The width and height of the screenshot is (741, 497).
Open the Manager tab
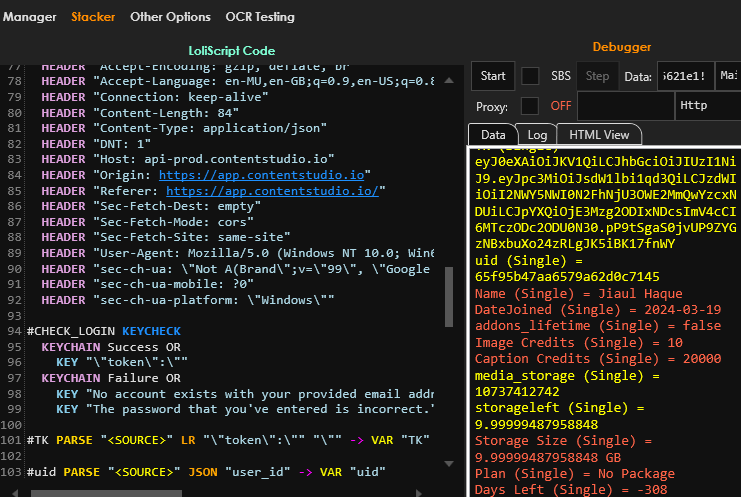(x=28, y=17)
